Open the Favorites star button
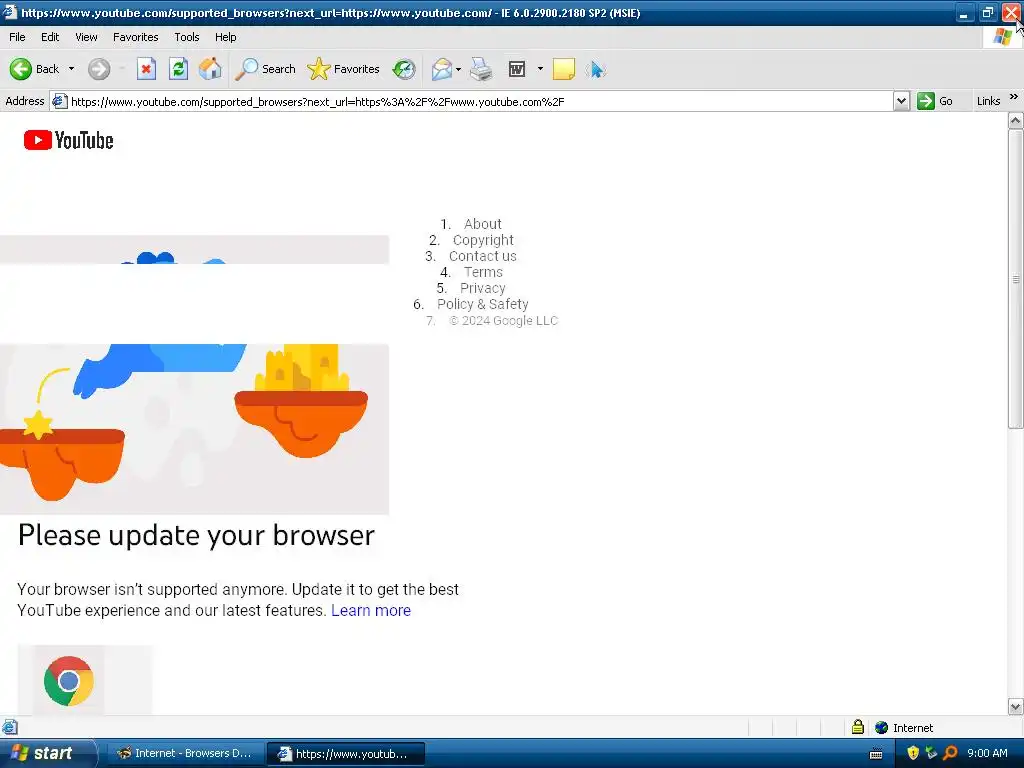The height and width of the screenshot is (768, 1024). (344, 69)
